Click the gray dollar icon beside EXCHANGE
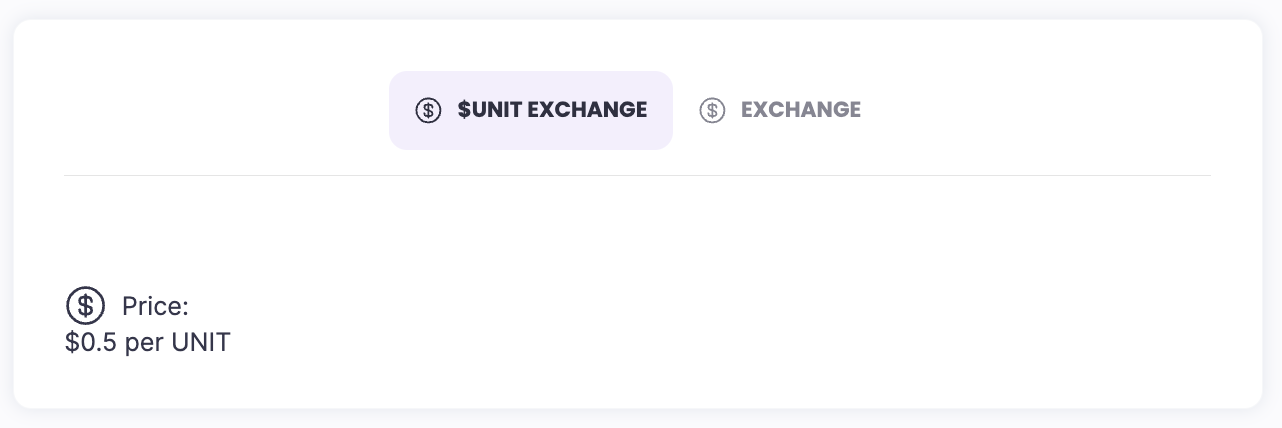 712,110
